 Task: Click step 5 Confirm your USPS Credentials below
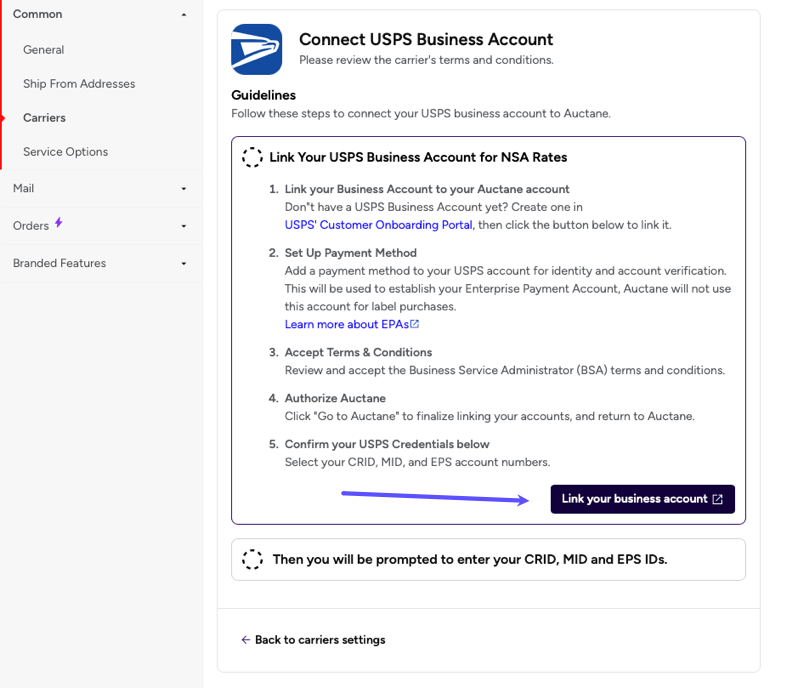[387, 444]
